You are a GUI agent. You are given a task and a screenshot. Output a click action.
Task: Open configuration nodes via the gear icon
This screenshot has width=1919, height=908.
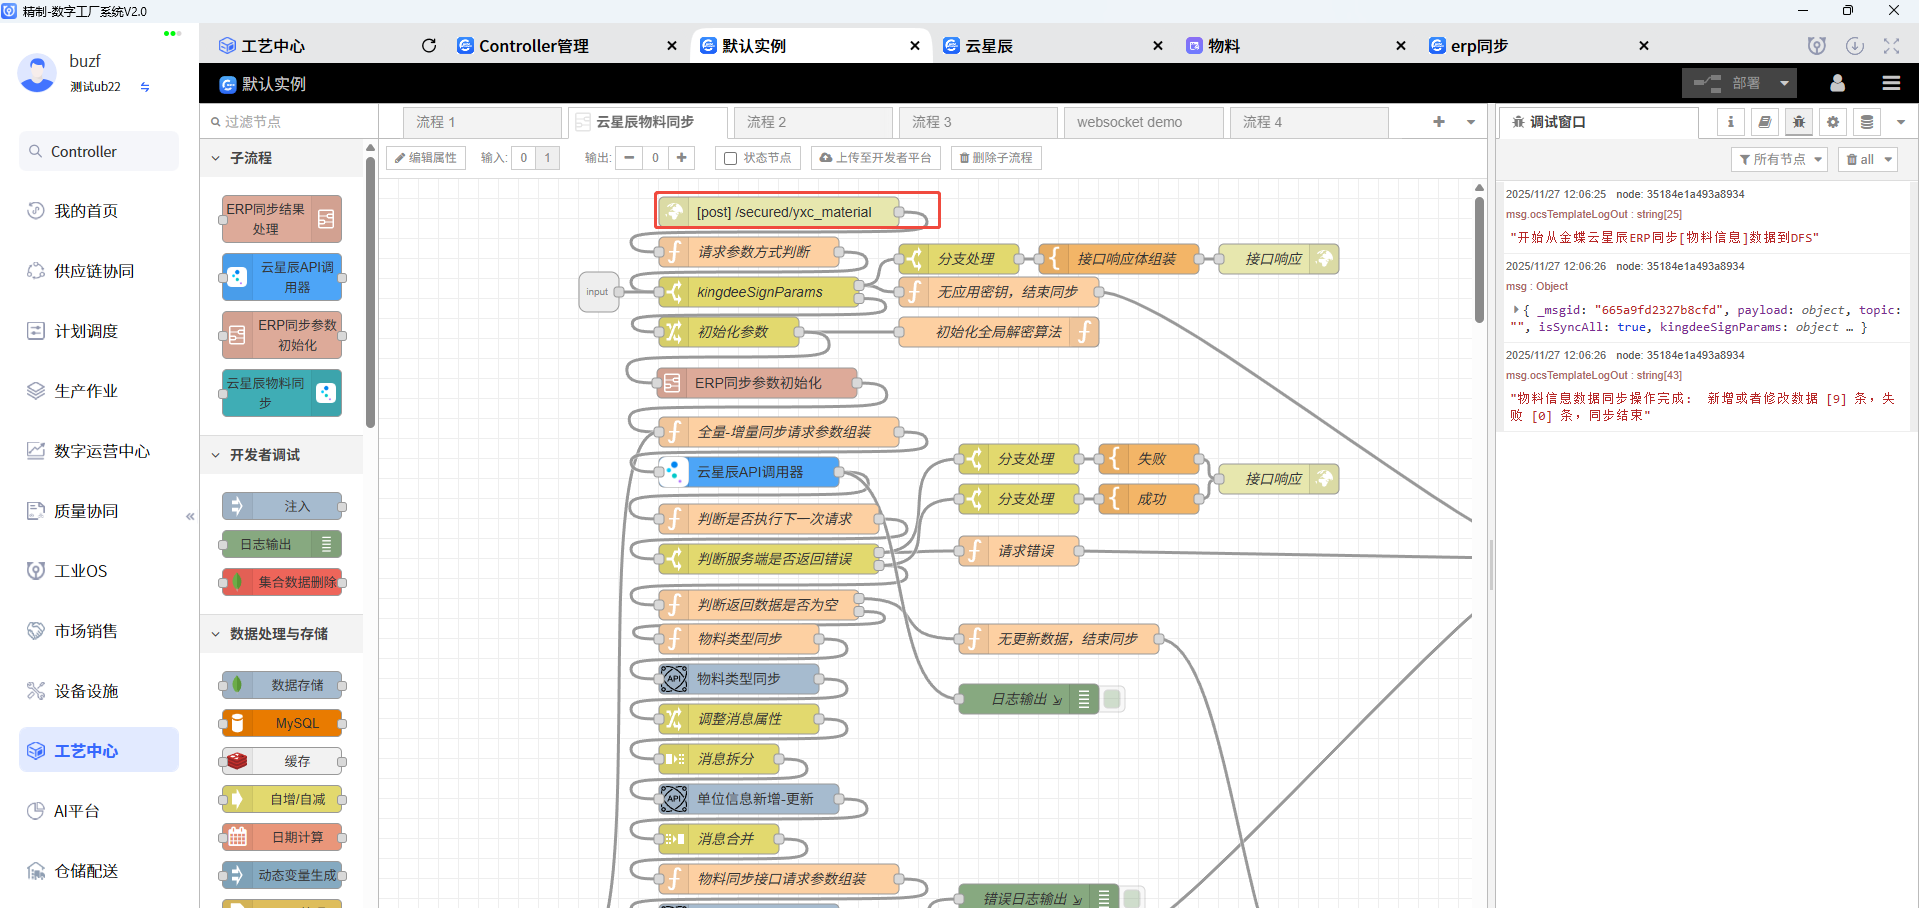click(x=1832, y=121)
